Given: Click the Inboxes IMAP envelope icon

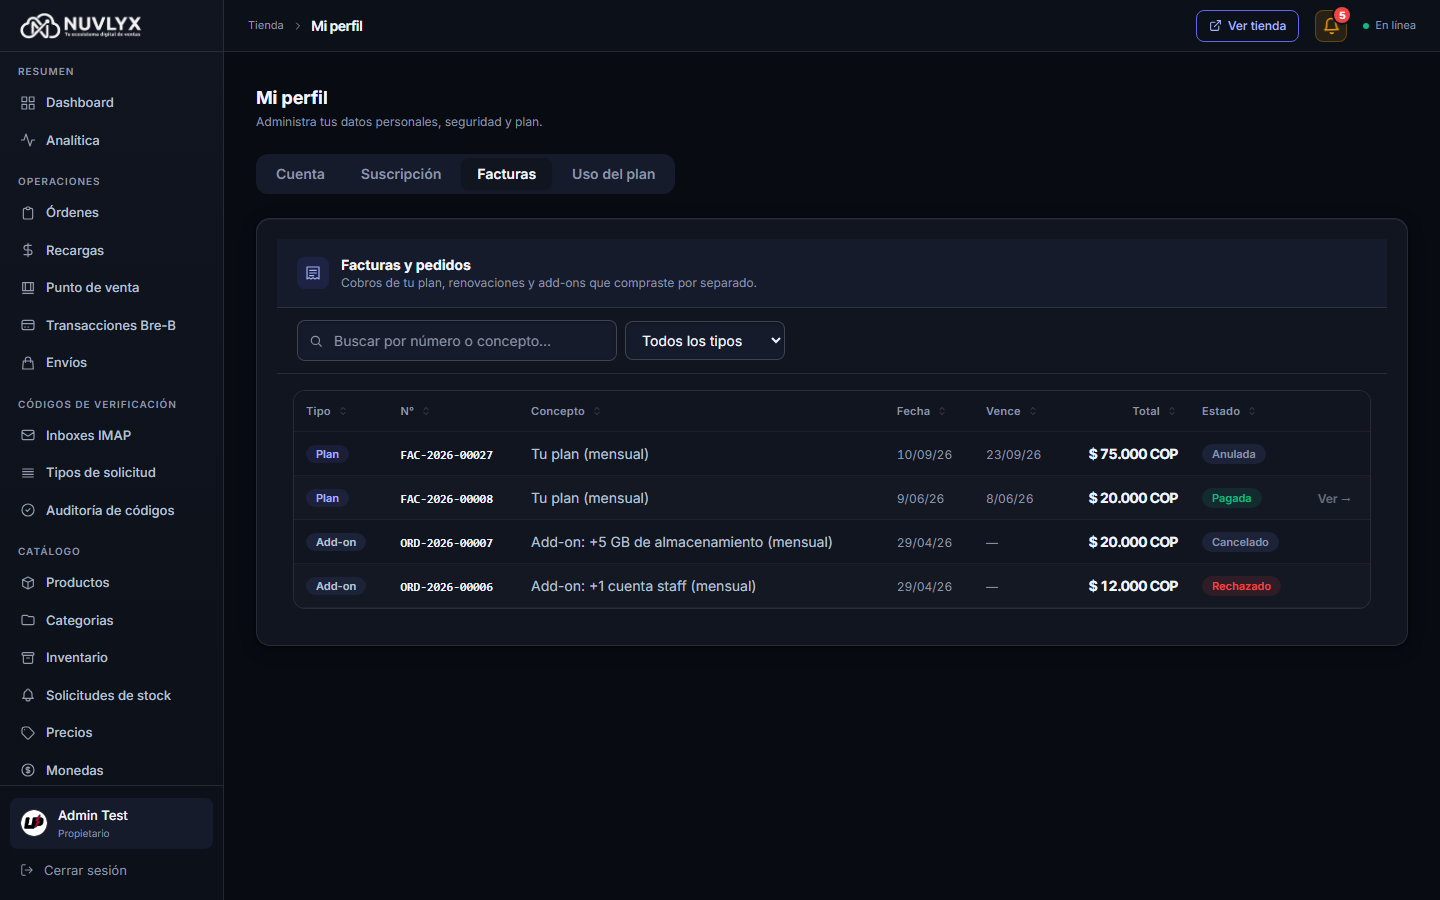Looking at the screenshot, I should (x=28, y=436).
